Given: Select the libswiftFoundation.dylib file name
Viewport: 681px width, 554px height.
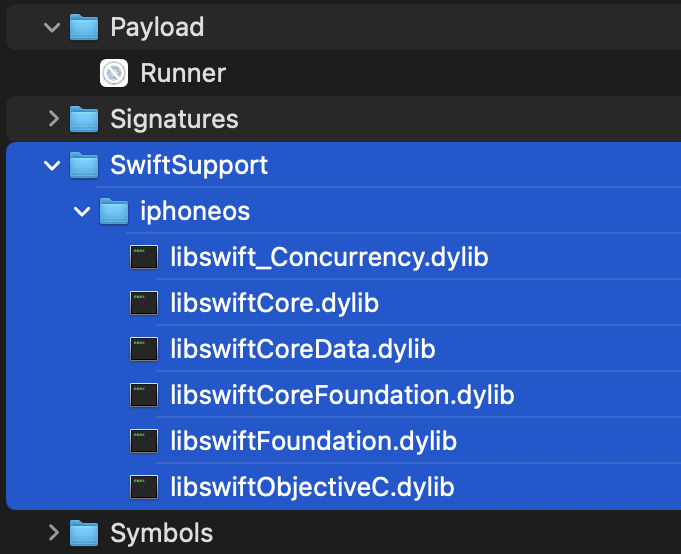Looking at the screenshot, I should point(314,441).
